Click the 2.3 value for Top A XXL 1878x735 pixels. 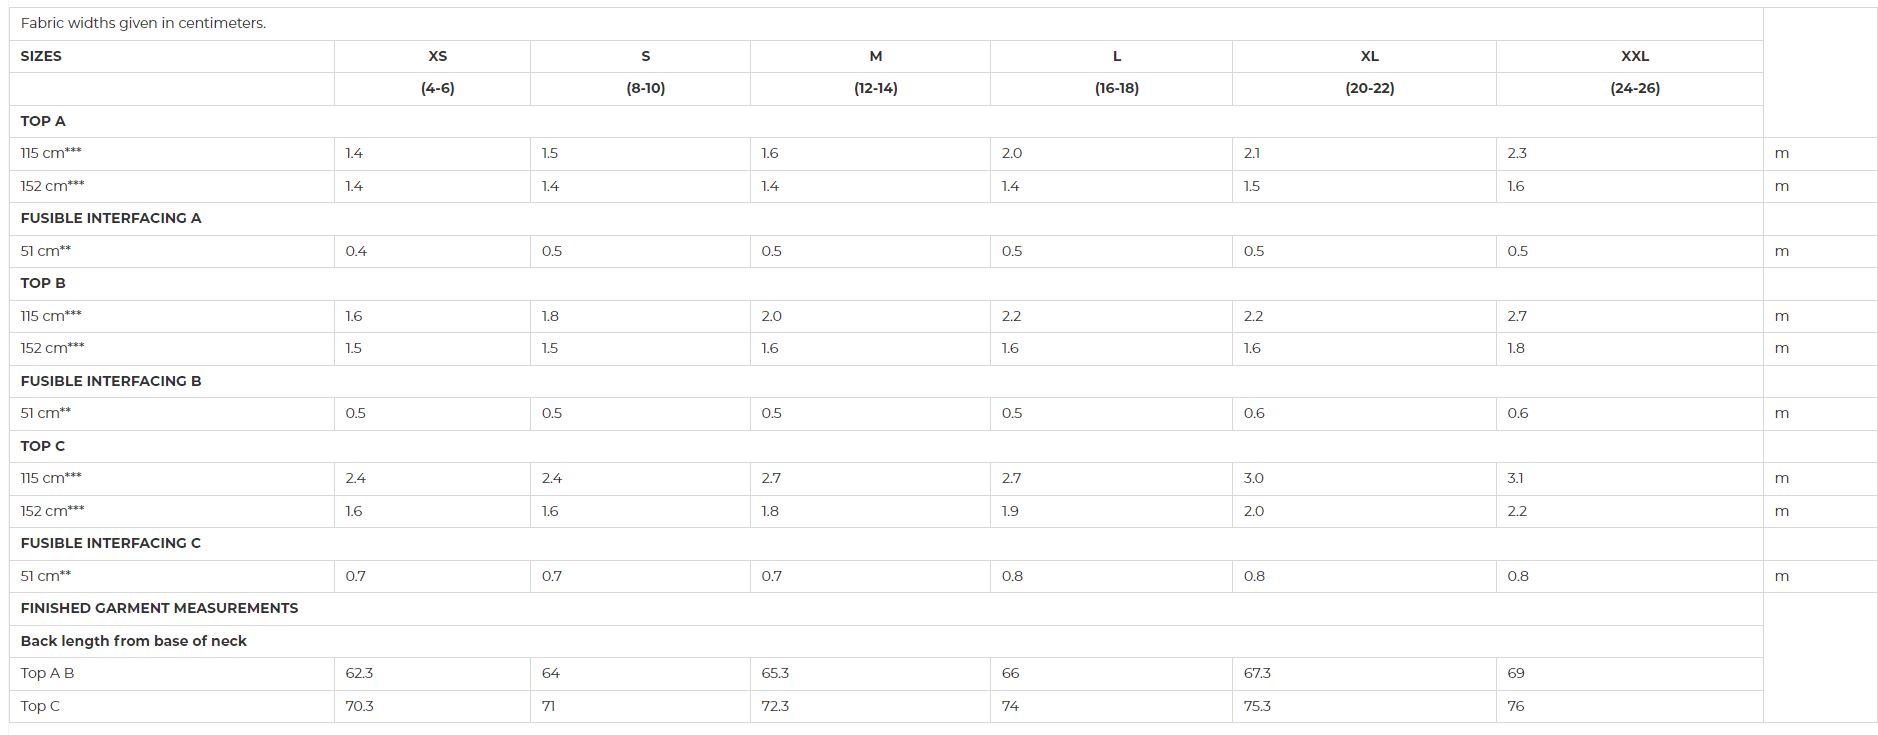pos(1517,153)
